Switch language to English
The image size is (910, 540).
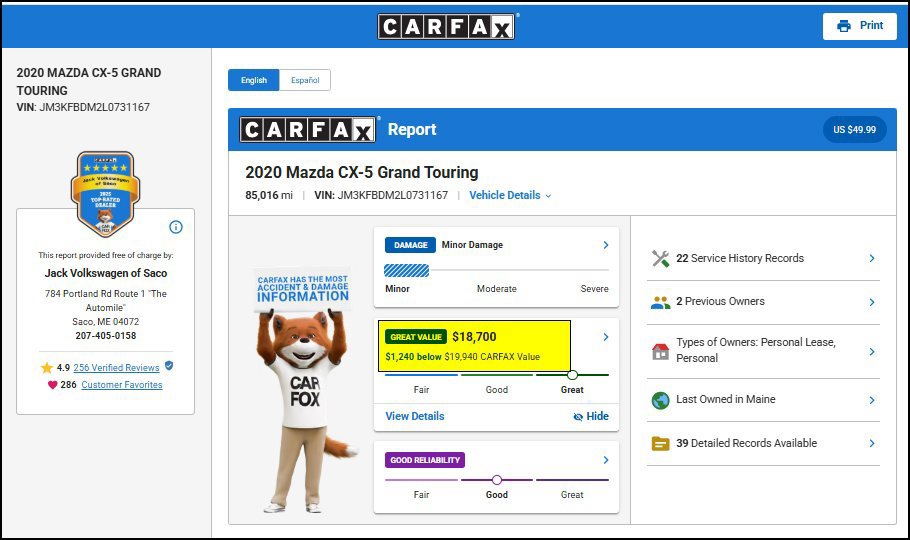pos(254,80)
